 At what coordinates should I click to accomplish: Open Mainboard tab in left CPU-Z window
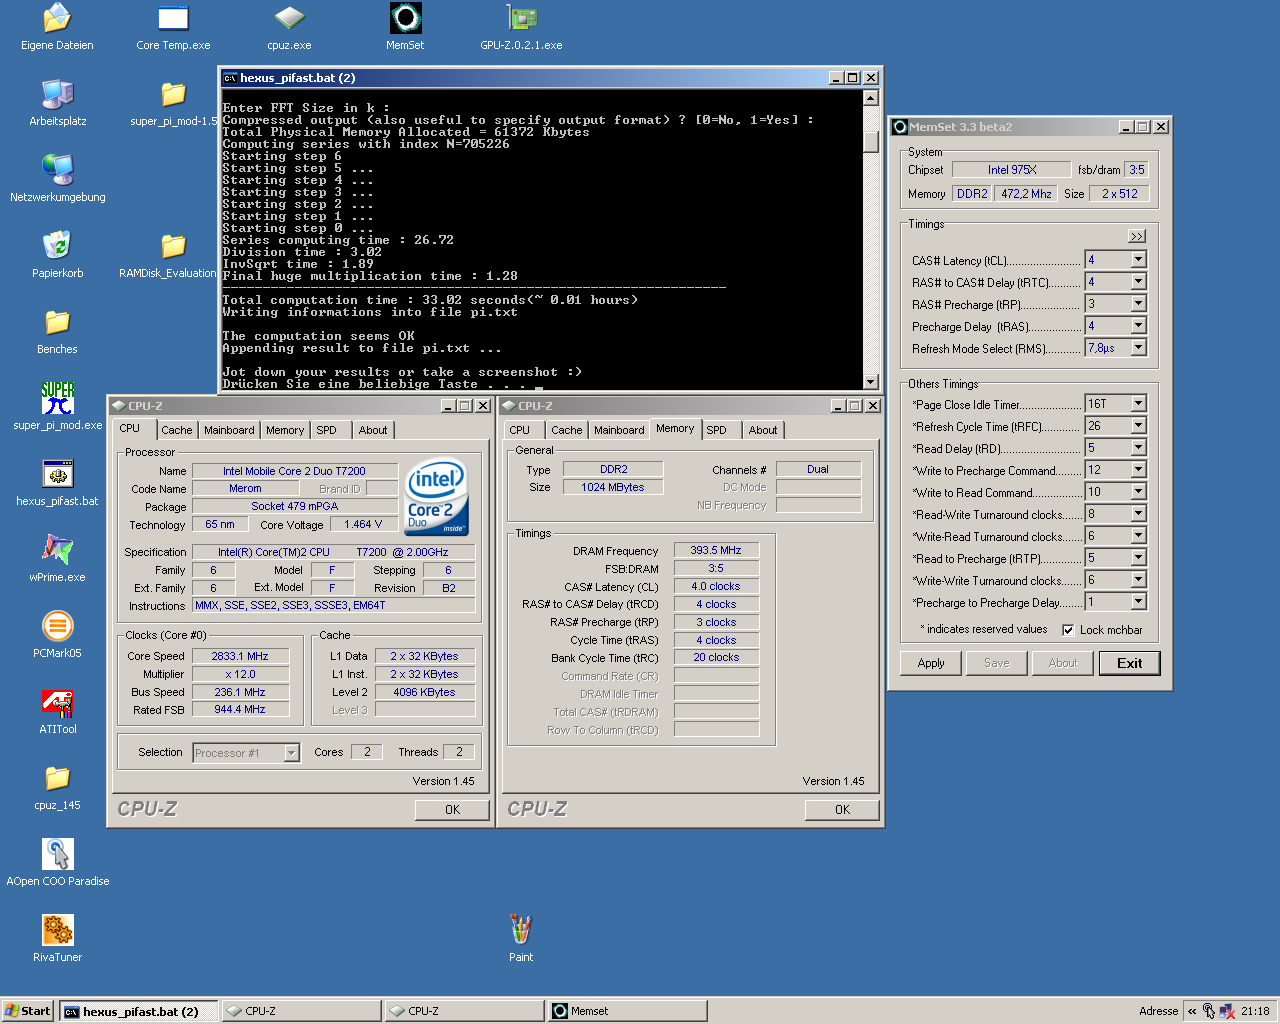coord(229,430)
